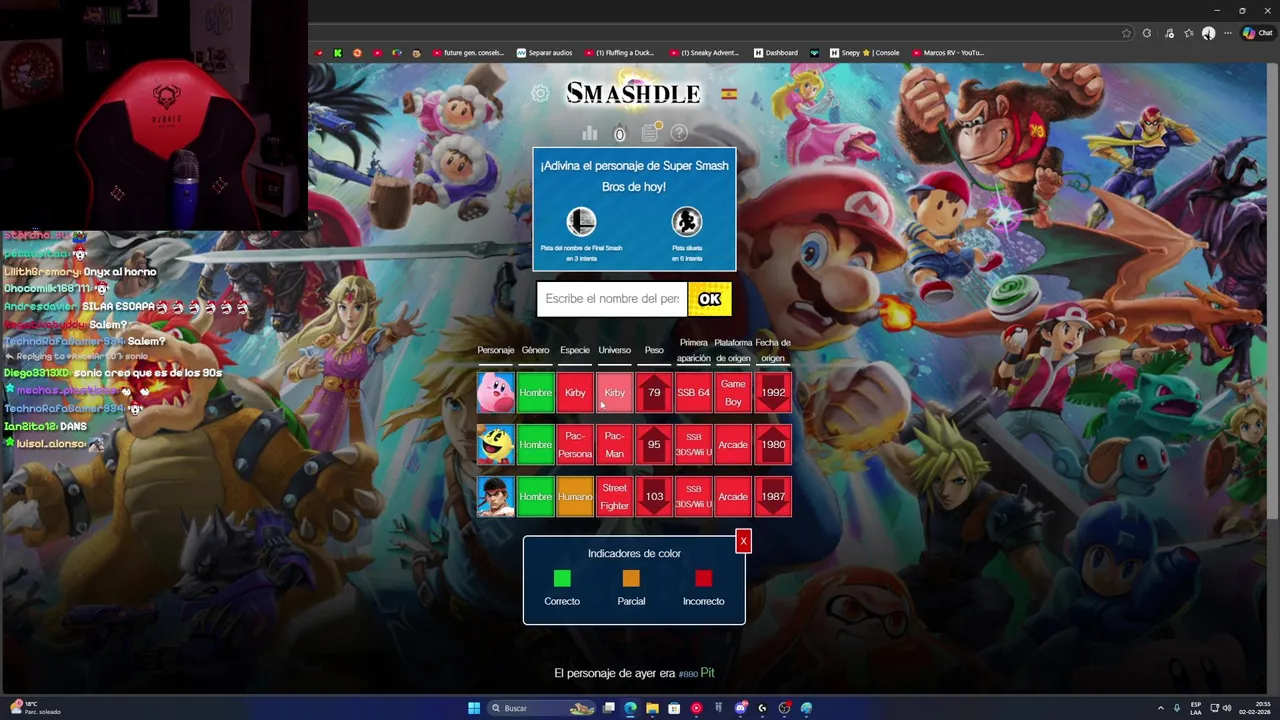Submit guess with the OK button
Screen dimensions: 1280x720
coord(710,299)
